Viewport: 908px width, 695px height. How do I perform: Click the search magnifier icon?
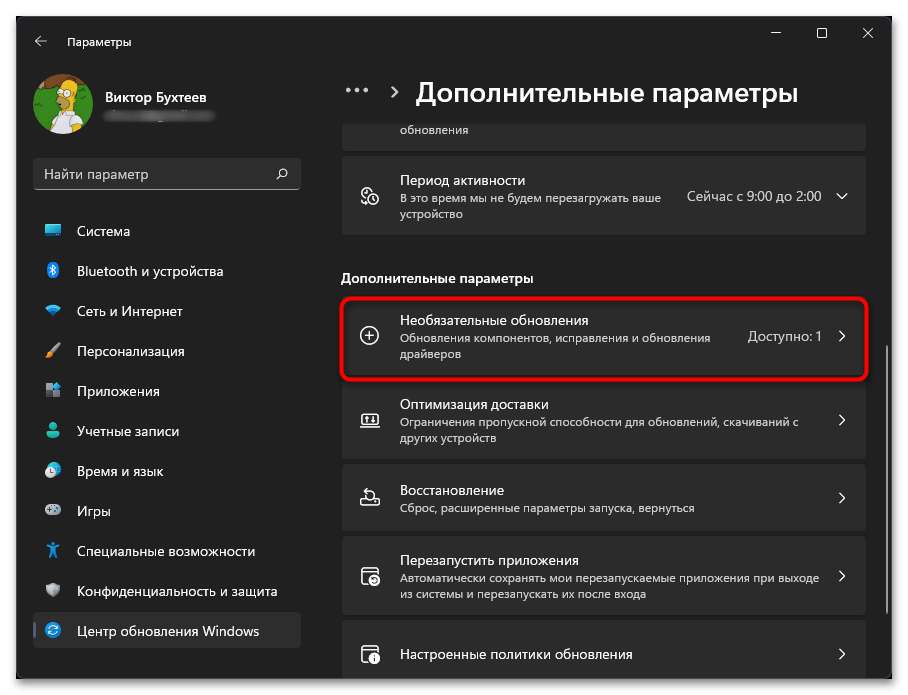(x=282, y=174)
